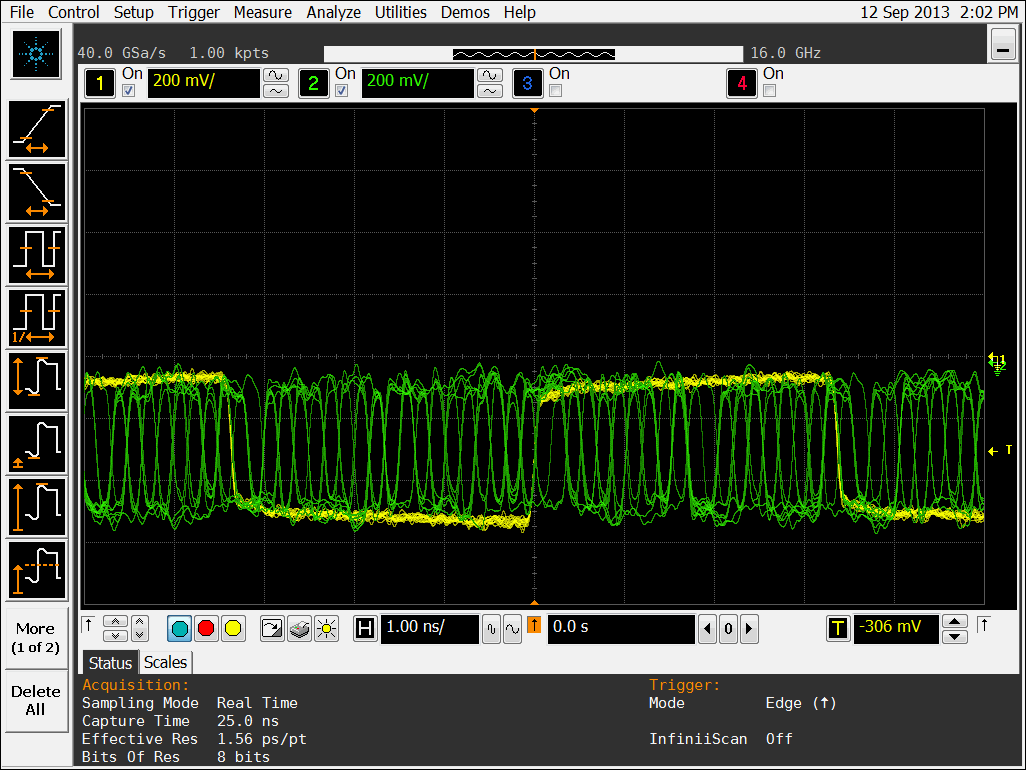1026x770 pixels.
Task: Select the fall time measurement icon
Action: point(37,192)
